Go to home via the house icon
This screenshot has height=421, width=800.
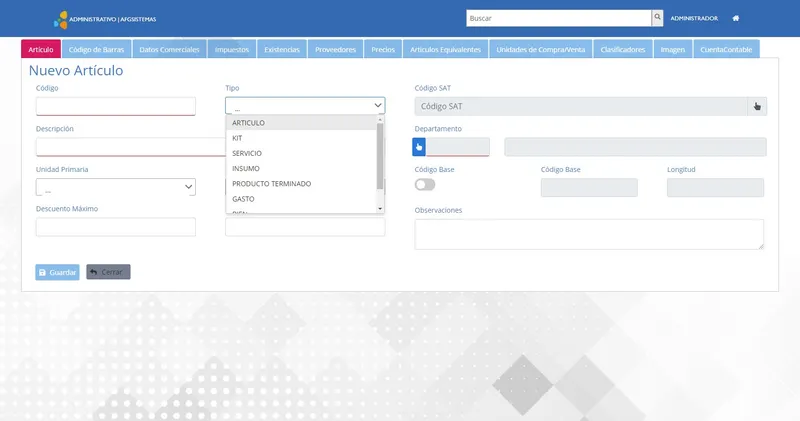coord(736,18)
